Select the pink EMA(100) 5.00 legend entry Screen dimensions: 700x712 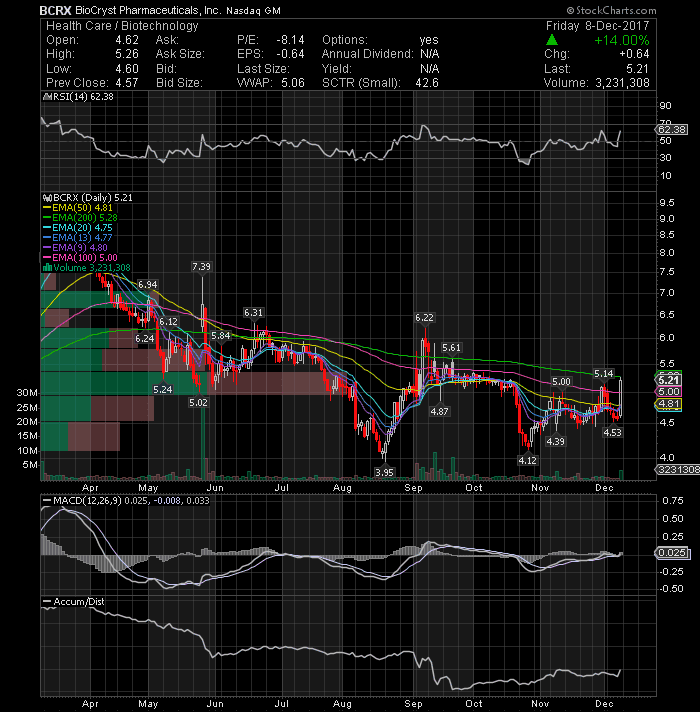pyautogui.click(x=80, y=258)
